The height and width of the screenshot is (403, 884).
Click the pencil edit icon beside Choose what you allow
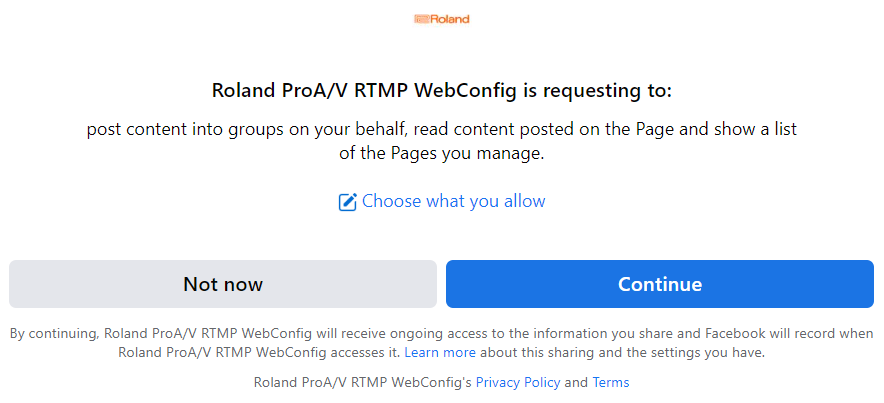[347, 202]
